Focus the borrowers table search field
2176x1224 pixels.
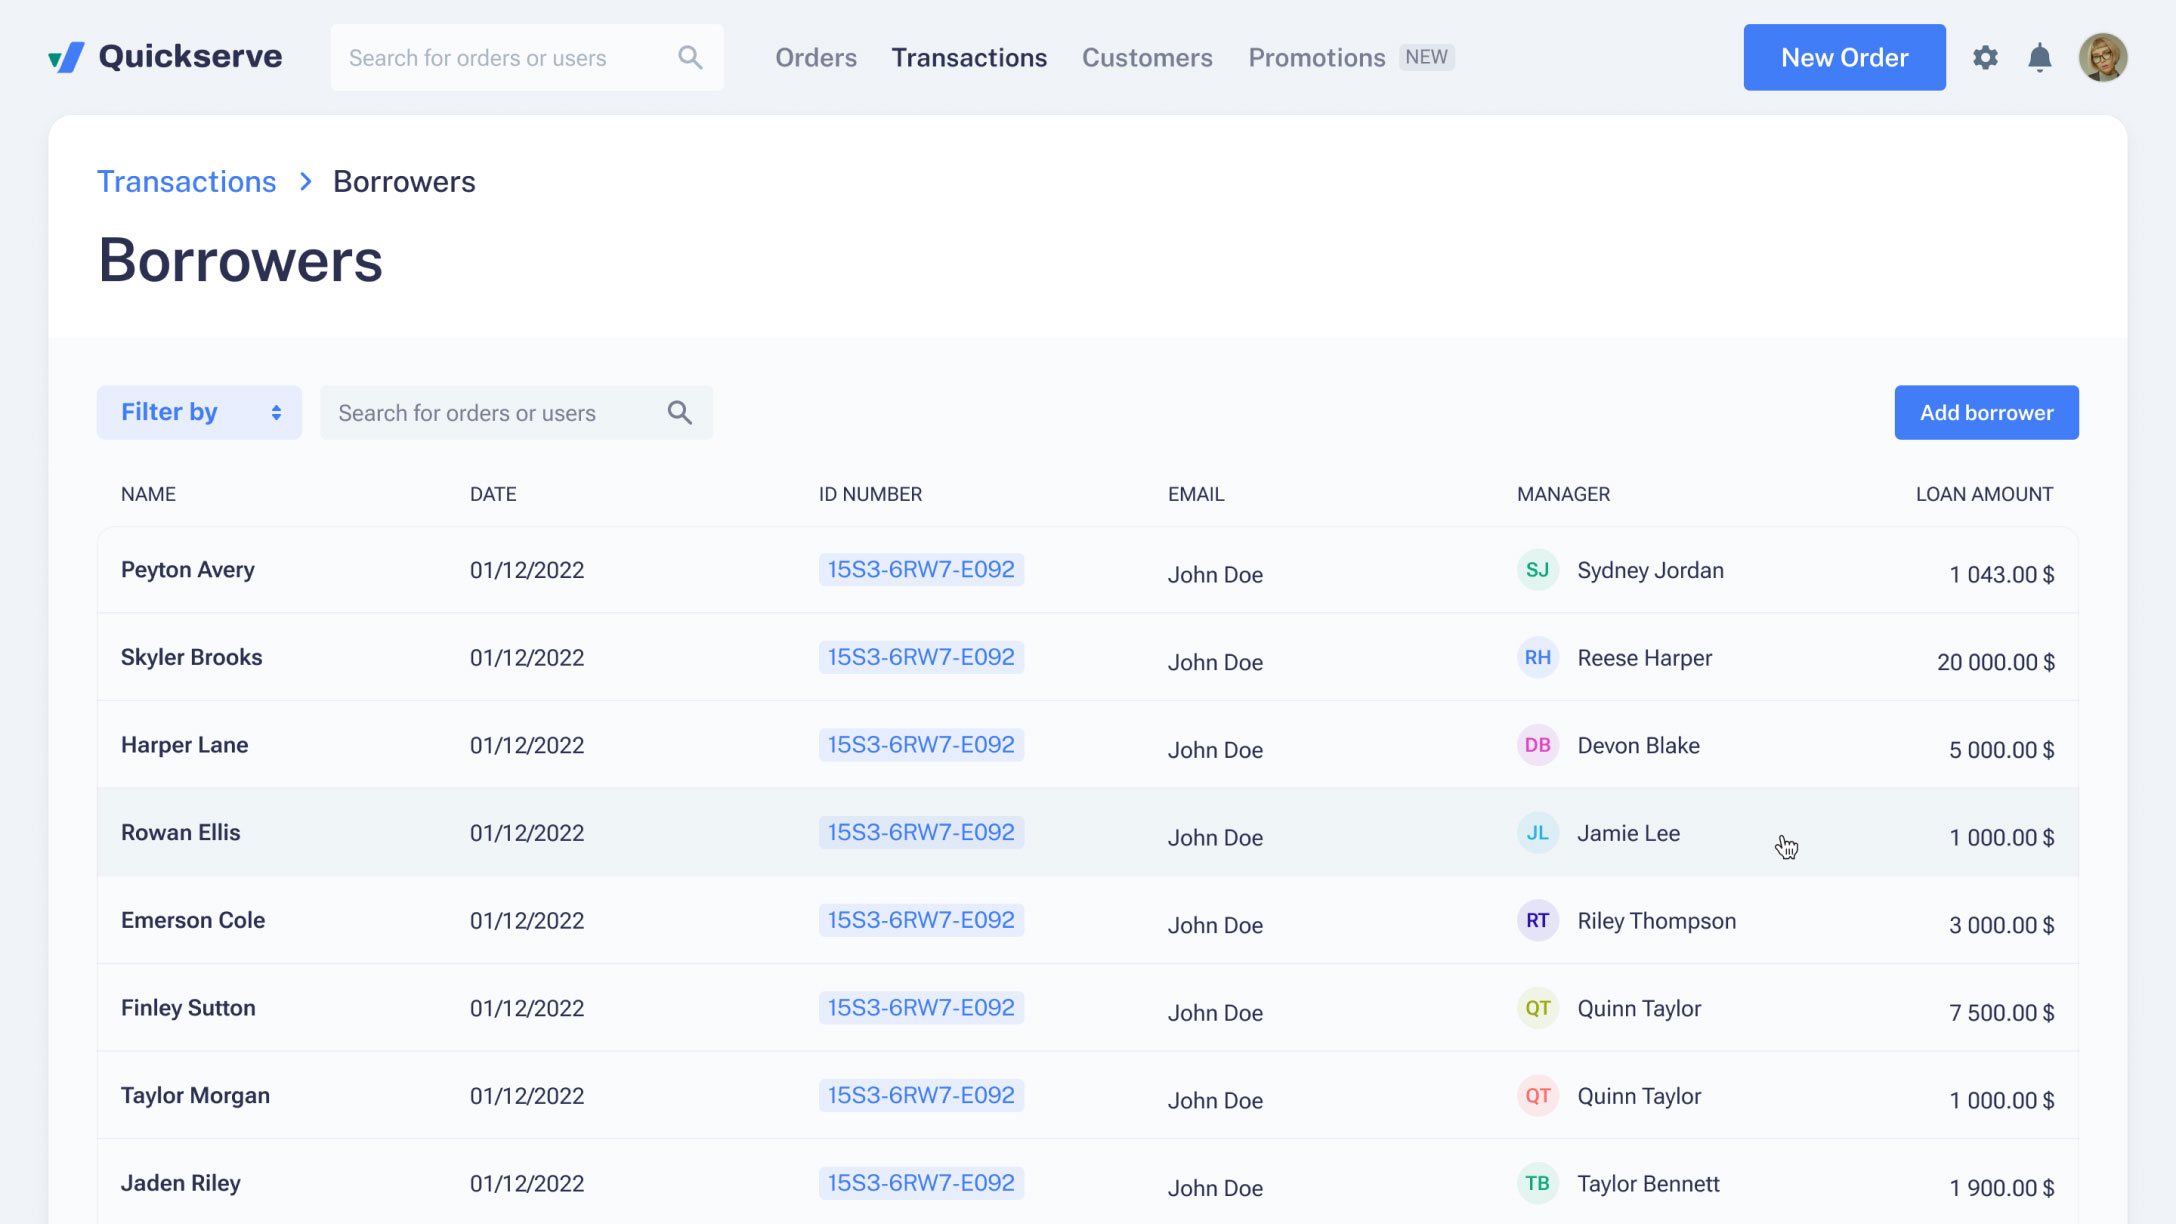click(490, 413)
